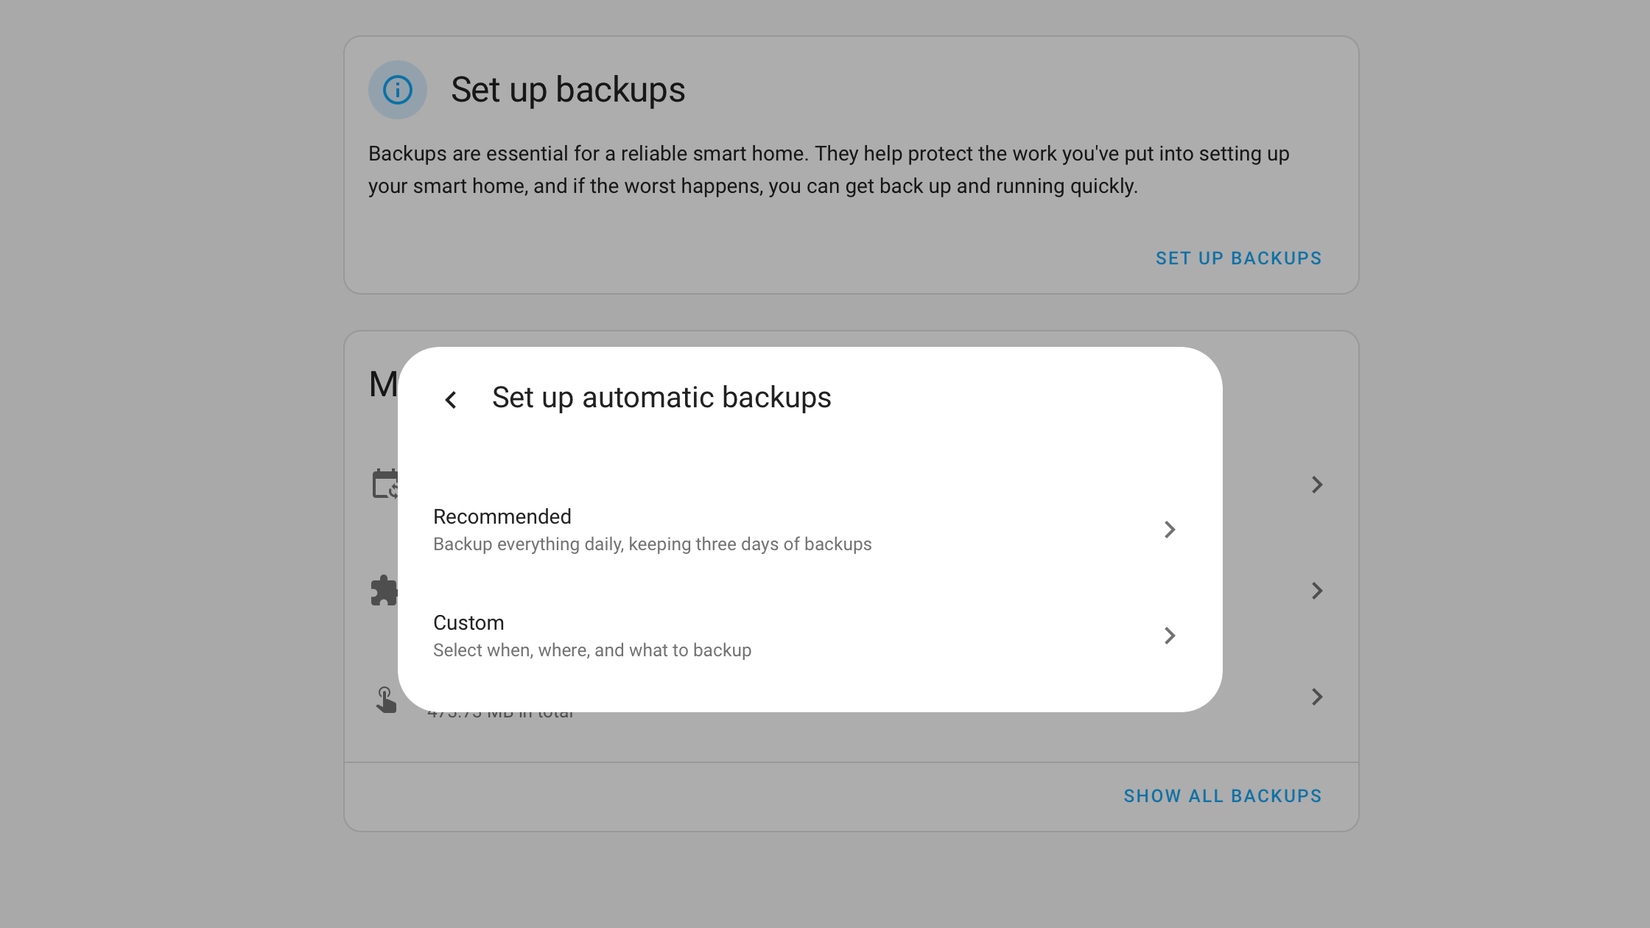
Task: Click the puzzle piece add-ons icon
Action: (x=386, y=590)
